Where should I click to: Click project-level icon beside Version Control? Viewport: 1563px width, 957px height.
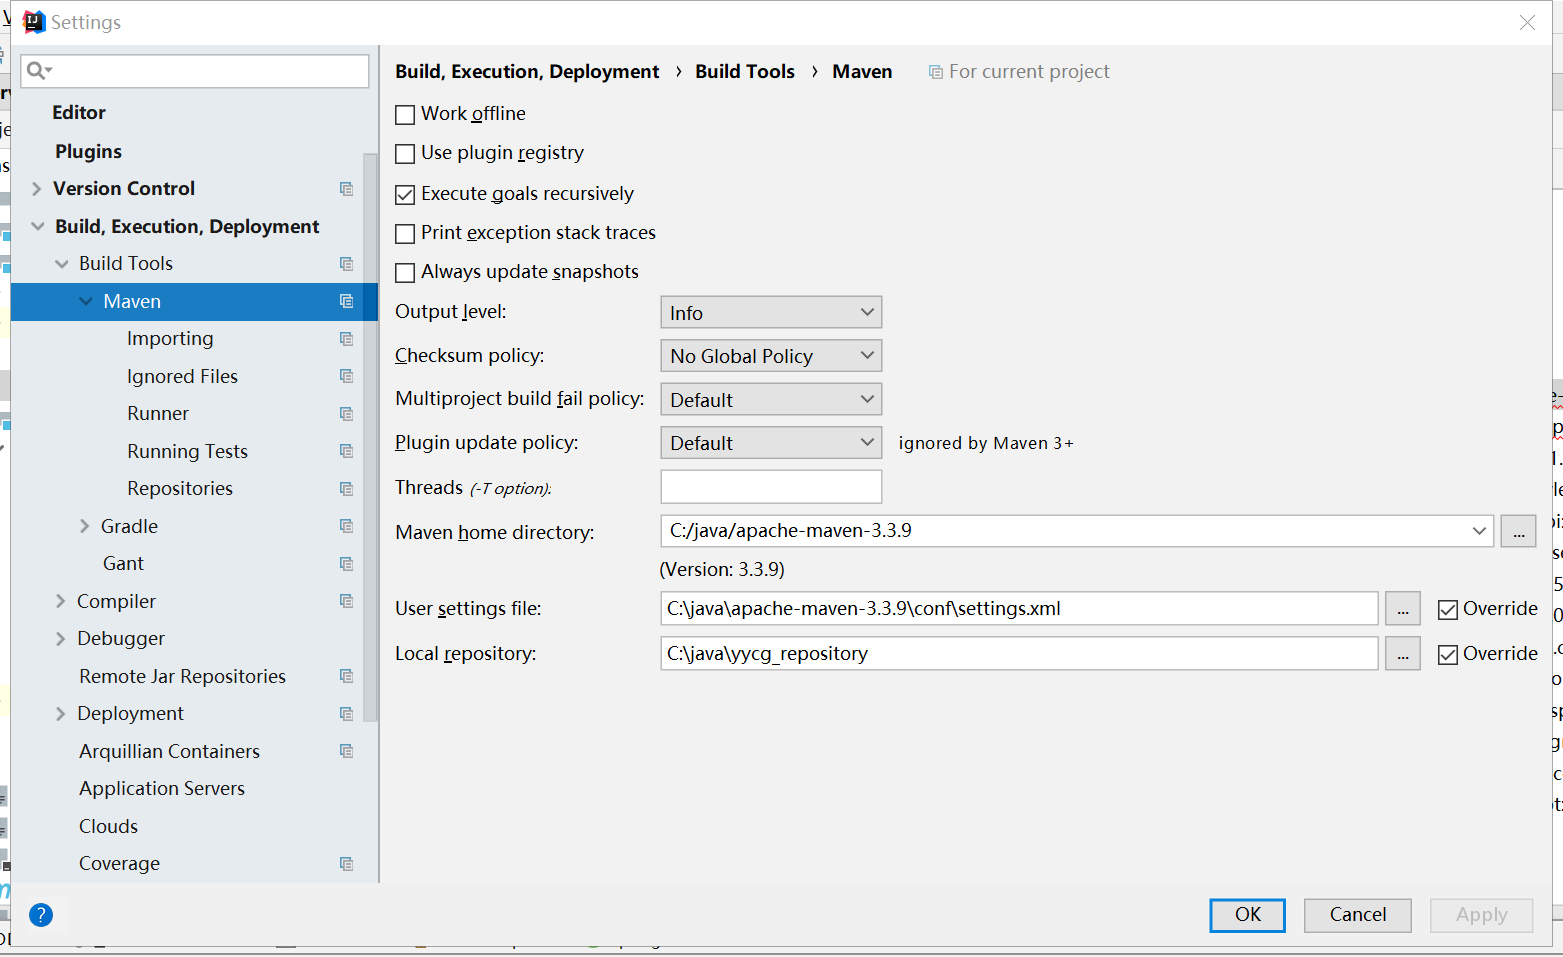(x=346, y=189)
